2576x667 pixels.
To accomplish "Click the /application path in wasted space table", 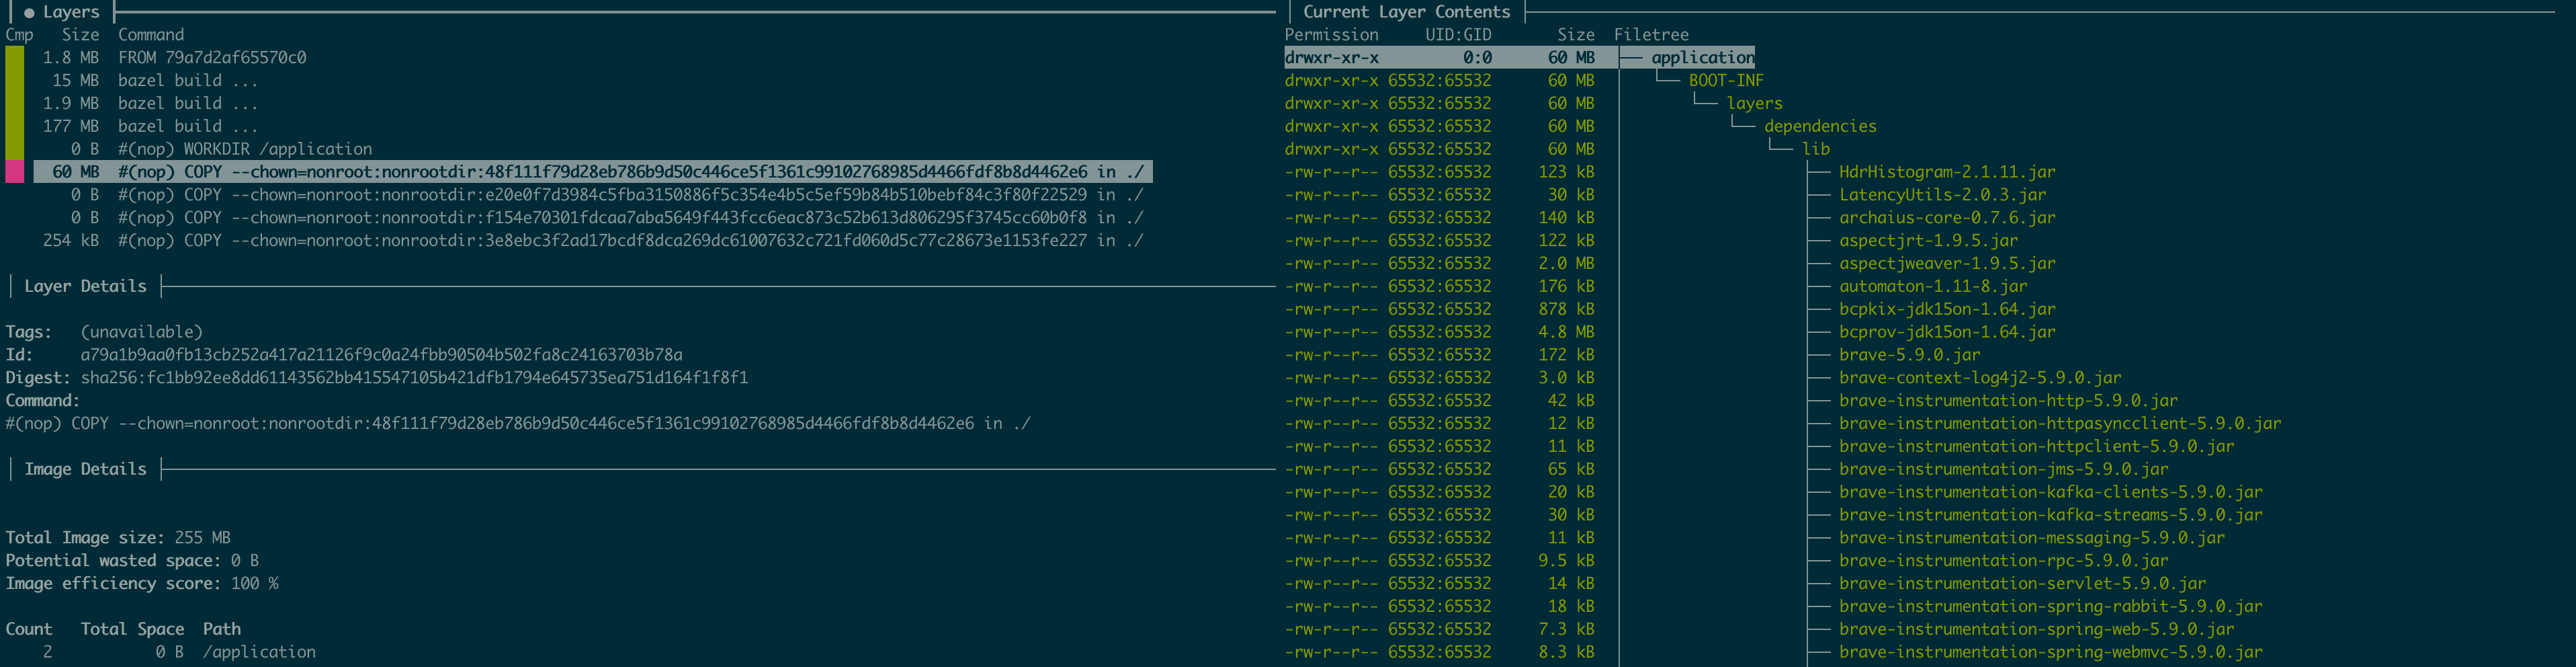I will click(259, 652).
